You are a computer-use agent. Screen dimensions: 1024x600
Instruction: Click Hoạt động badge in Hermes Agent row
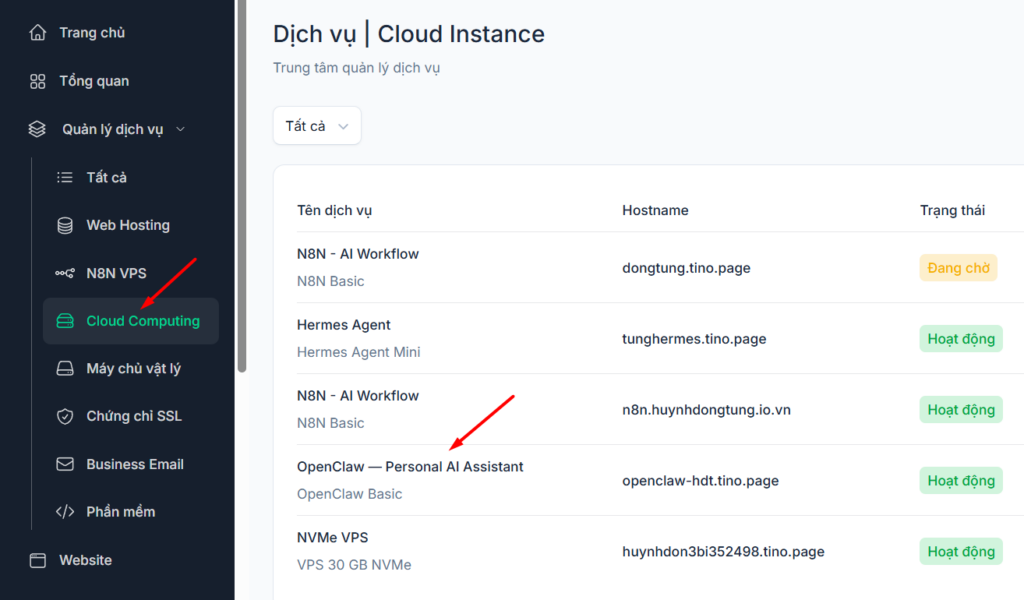coord(961,339)
